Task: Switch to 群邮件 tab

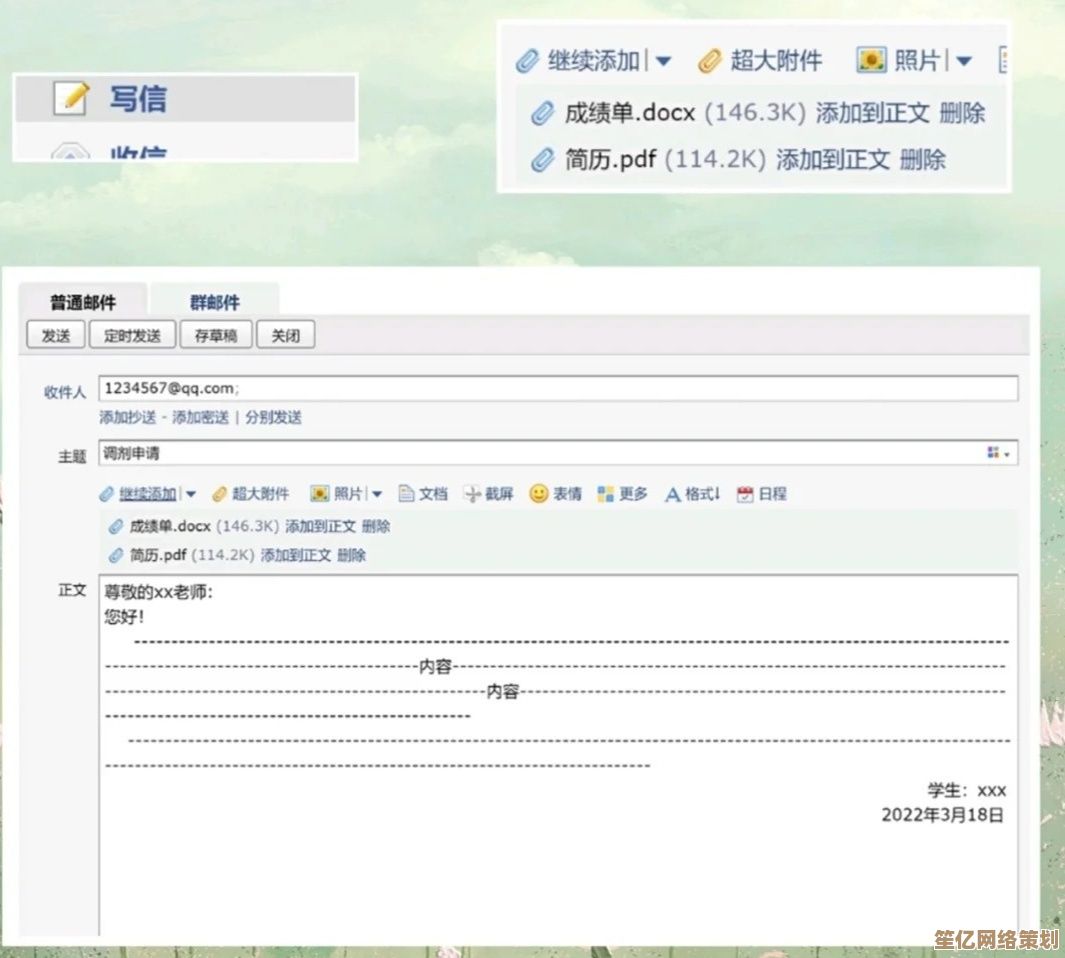Action: tap(215, 302)
